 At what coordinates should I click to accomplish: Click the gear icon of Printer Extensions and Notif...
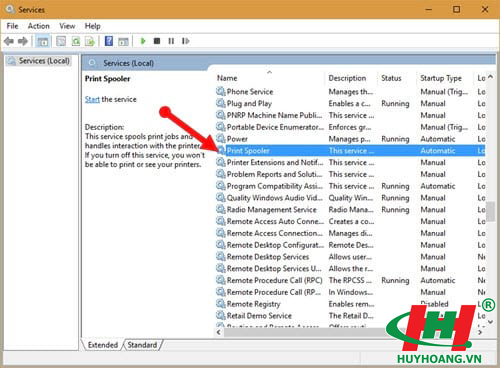coord(220,162)
